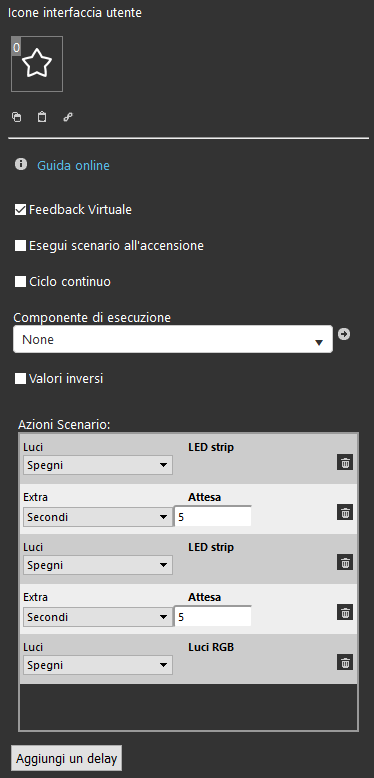Click the star icon thumbnail

[37, 64]
